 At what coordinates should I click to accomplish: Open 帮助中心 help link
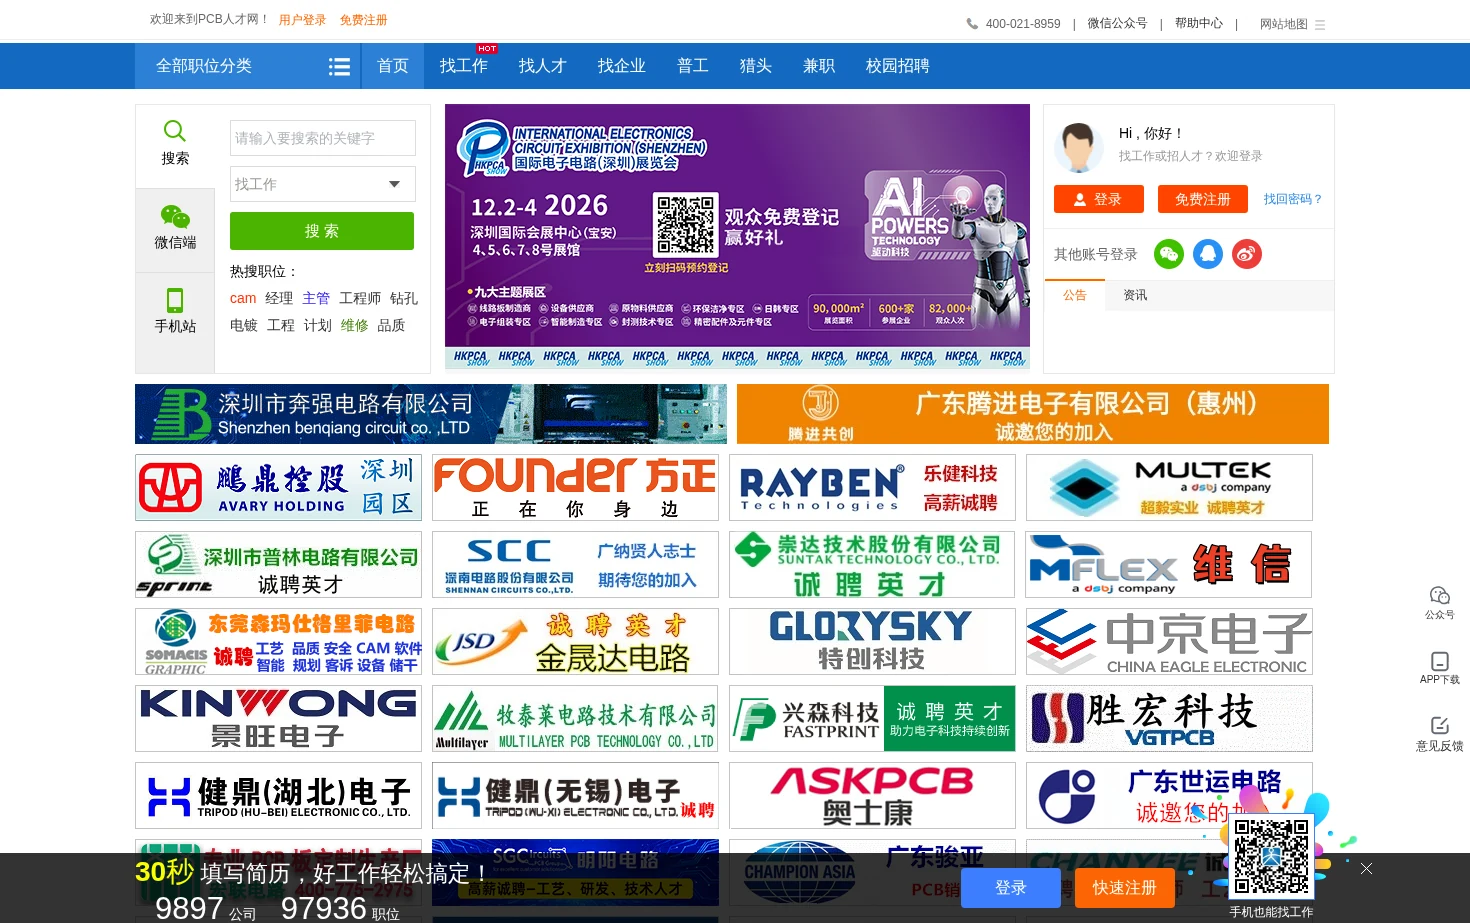(1199, 23)
